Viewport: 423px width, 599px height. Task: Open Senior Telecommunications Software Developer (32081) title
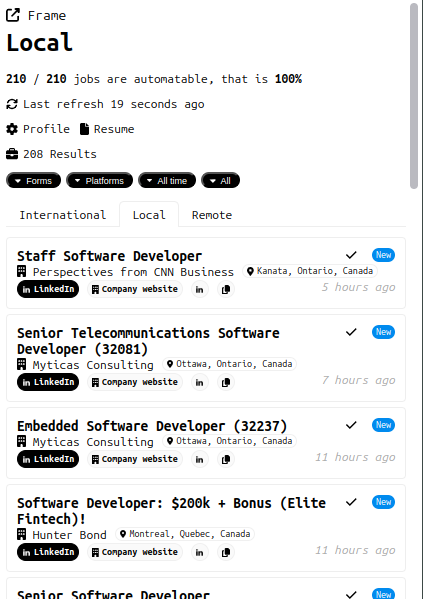(148, 341)
